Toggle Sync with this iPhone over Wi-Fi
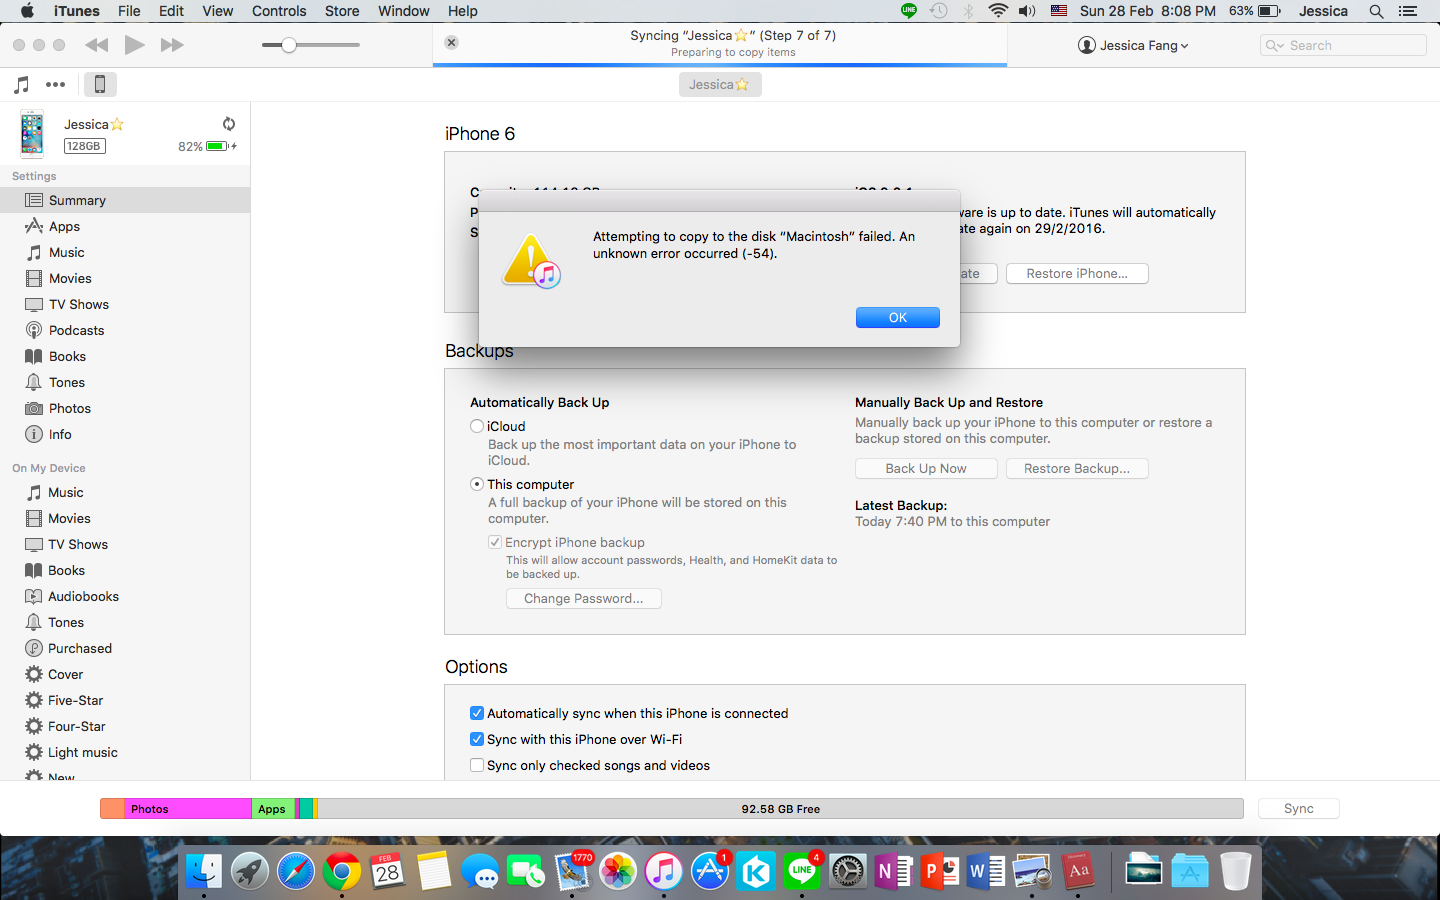The image size is (1440, 900). click(x=477, y=739)
